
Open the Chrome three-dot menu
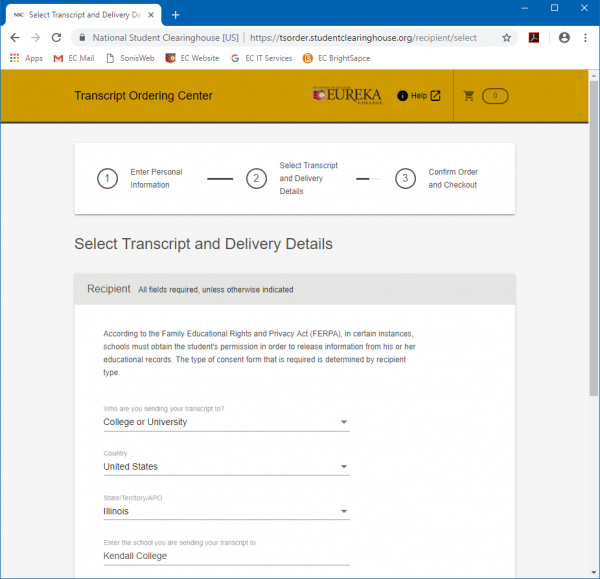click(x=586, y=37)
